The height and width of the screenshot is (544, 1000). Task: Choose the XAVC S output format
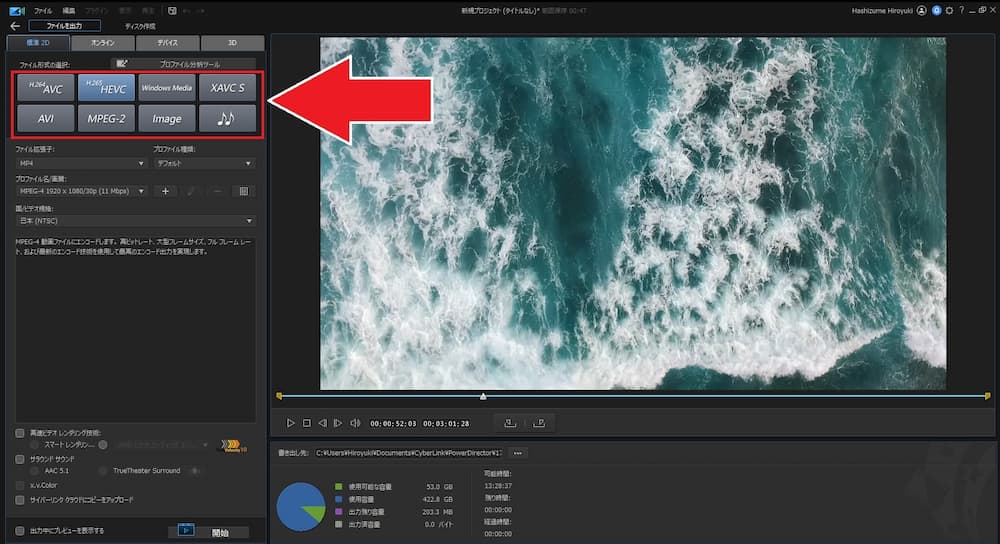coord(227,87)
